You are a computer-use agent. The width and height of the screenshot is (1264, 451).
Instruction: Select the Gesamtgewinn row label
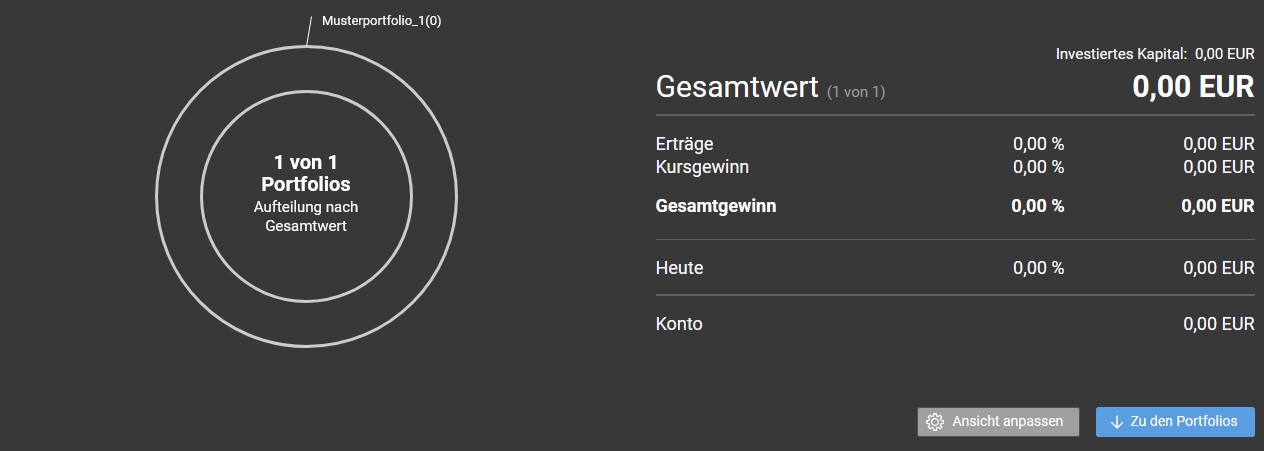(x=716, y=206)
